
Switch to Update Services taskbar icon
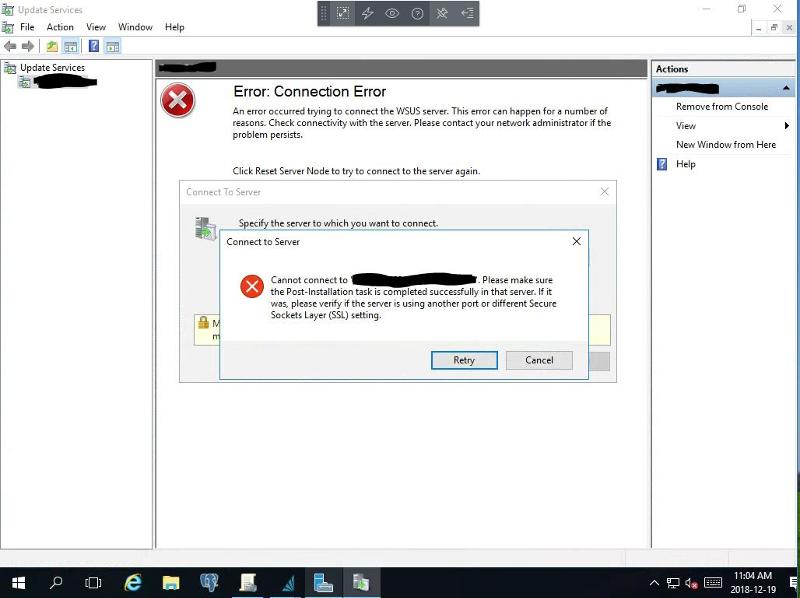coord(361,583)
